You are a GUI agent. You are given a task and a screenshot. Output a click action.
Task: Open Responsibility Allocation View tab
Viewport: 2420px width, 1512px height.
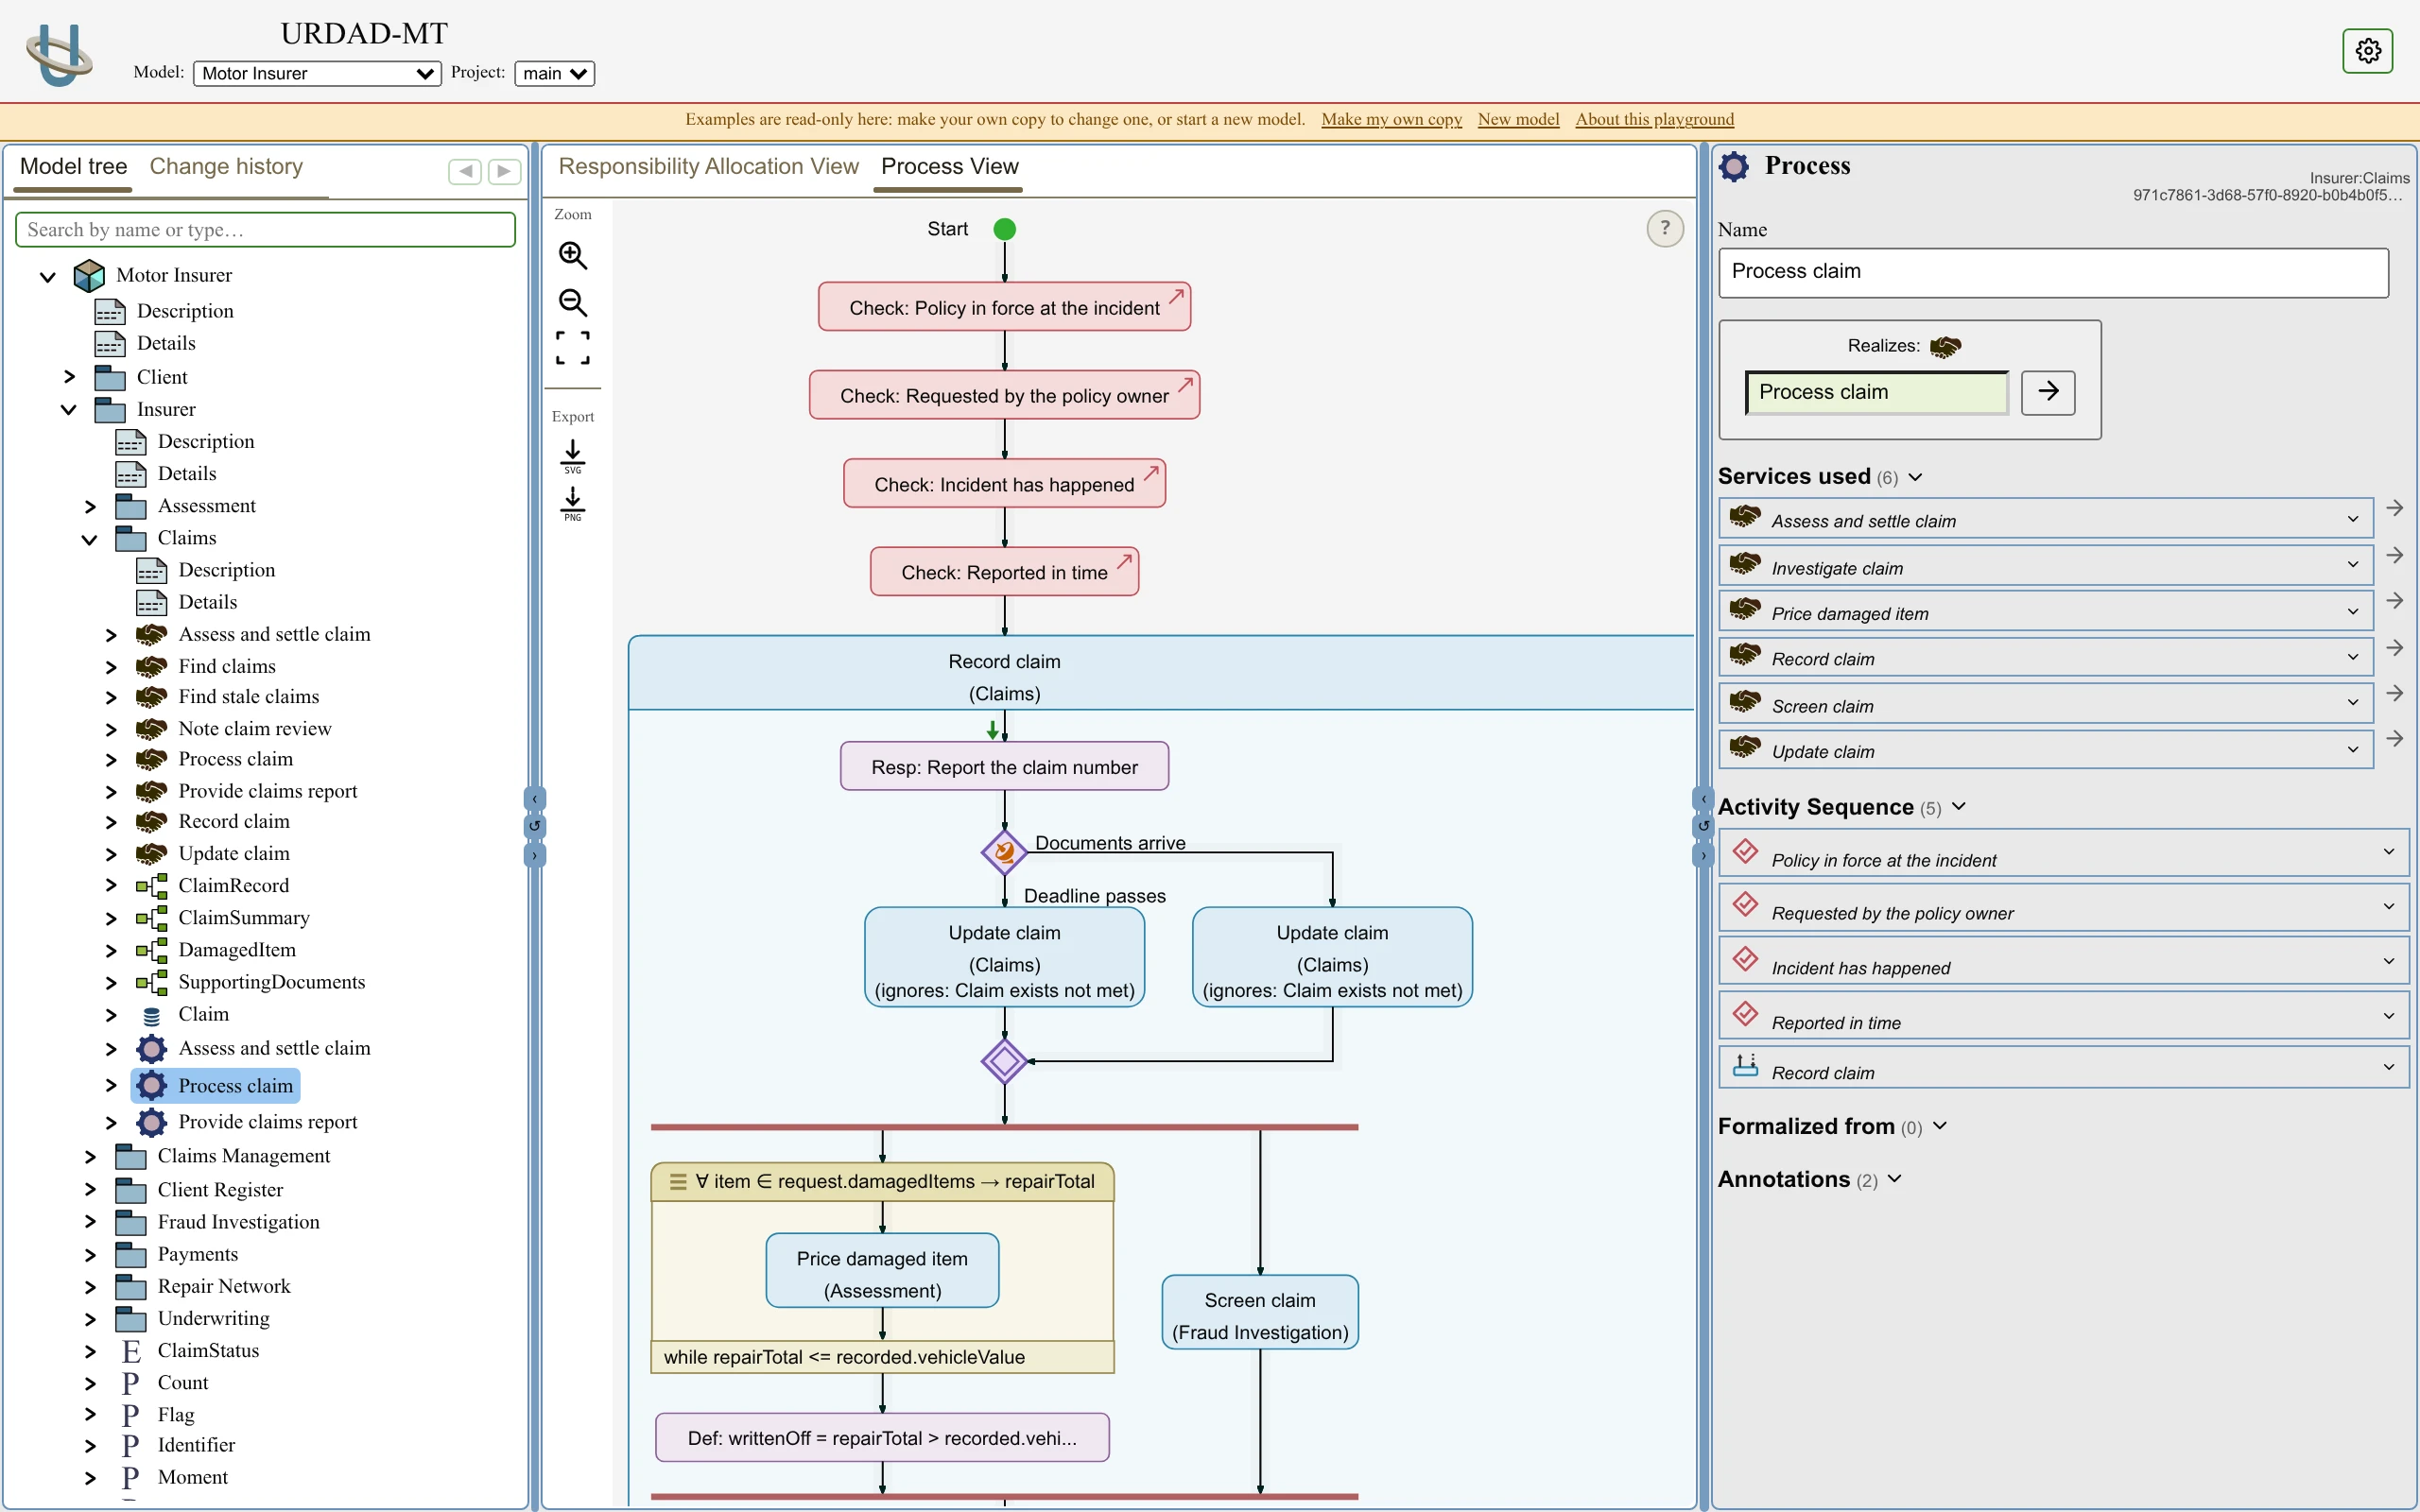pos(708,166)
